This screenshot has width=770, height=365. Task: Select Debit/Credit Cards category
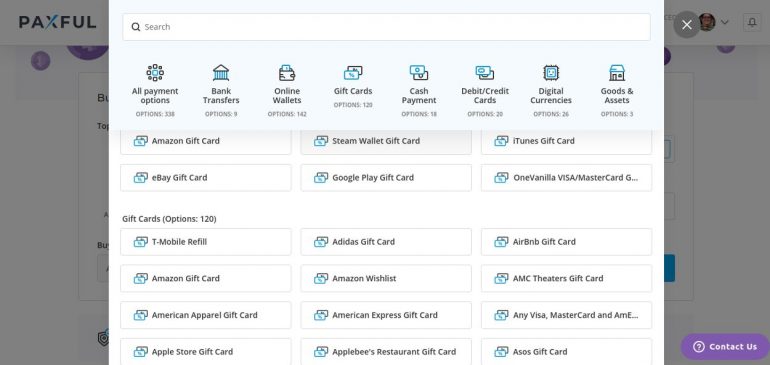click(485, 91)
